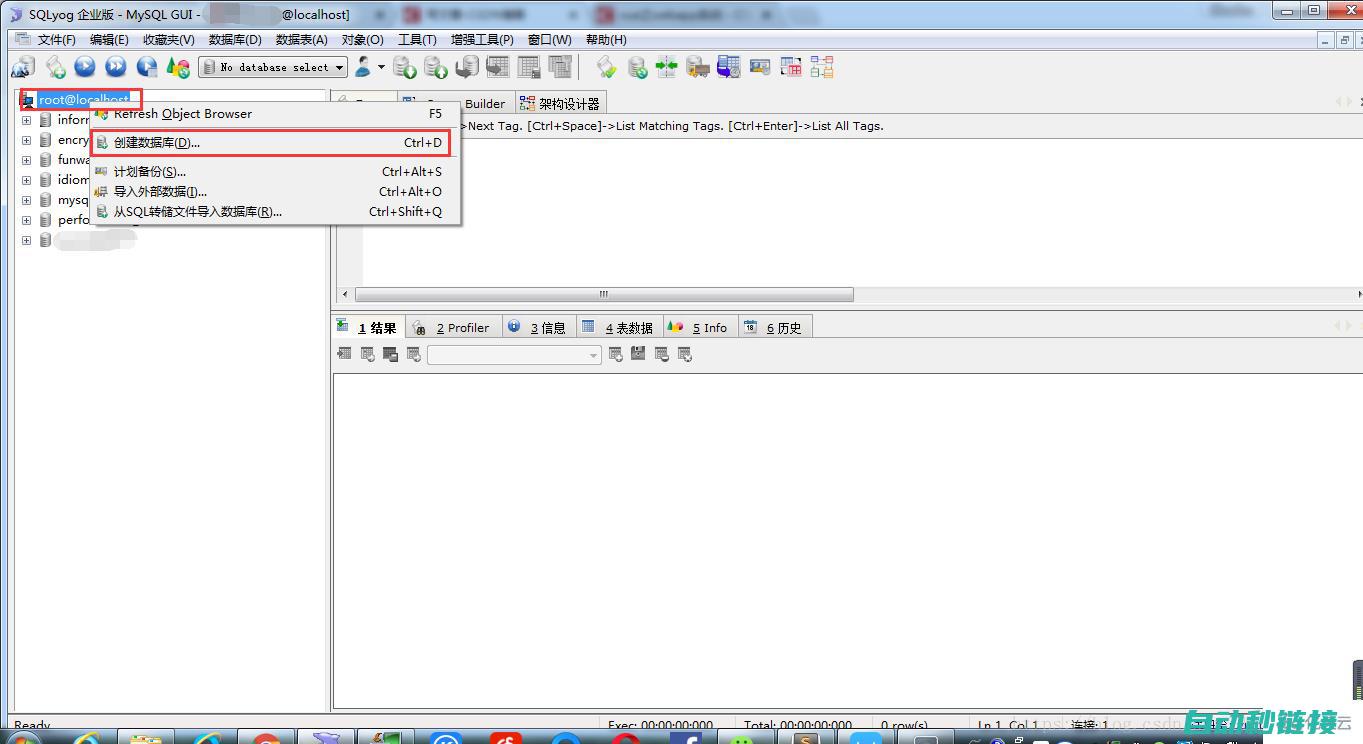This screenshot has width=1363, height=744.
Task: Click the left arrow of editor horizontal scrollbar
Action: click(x=346, y=294)
